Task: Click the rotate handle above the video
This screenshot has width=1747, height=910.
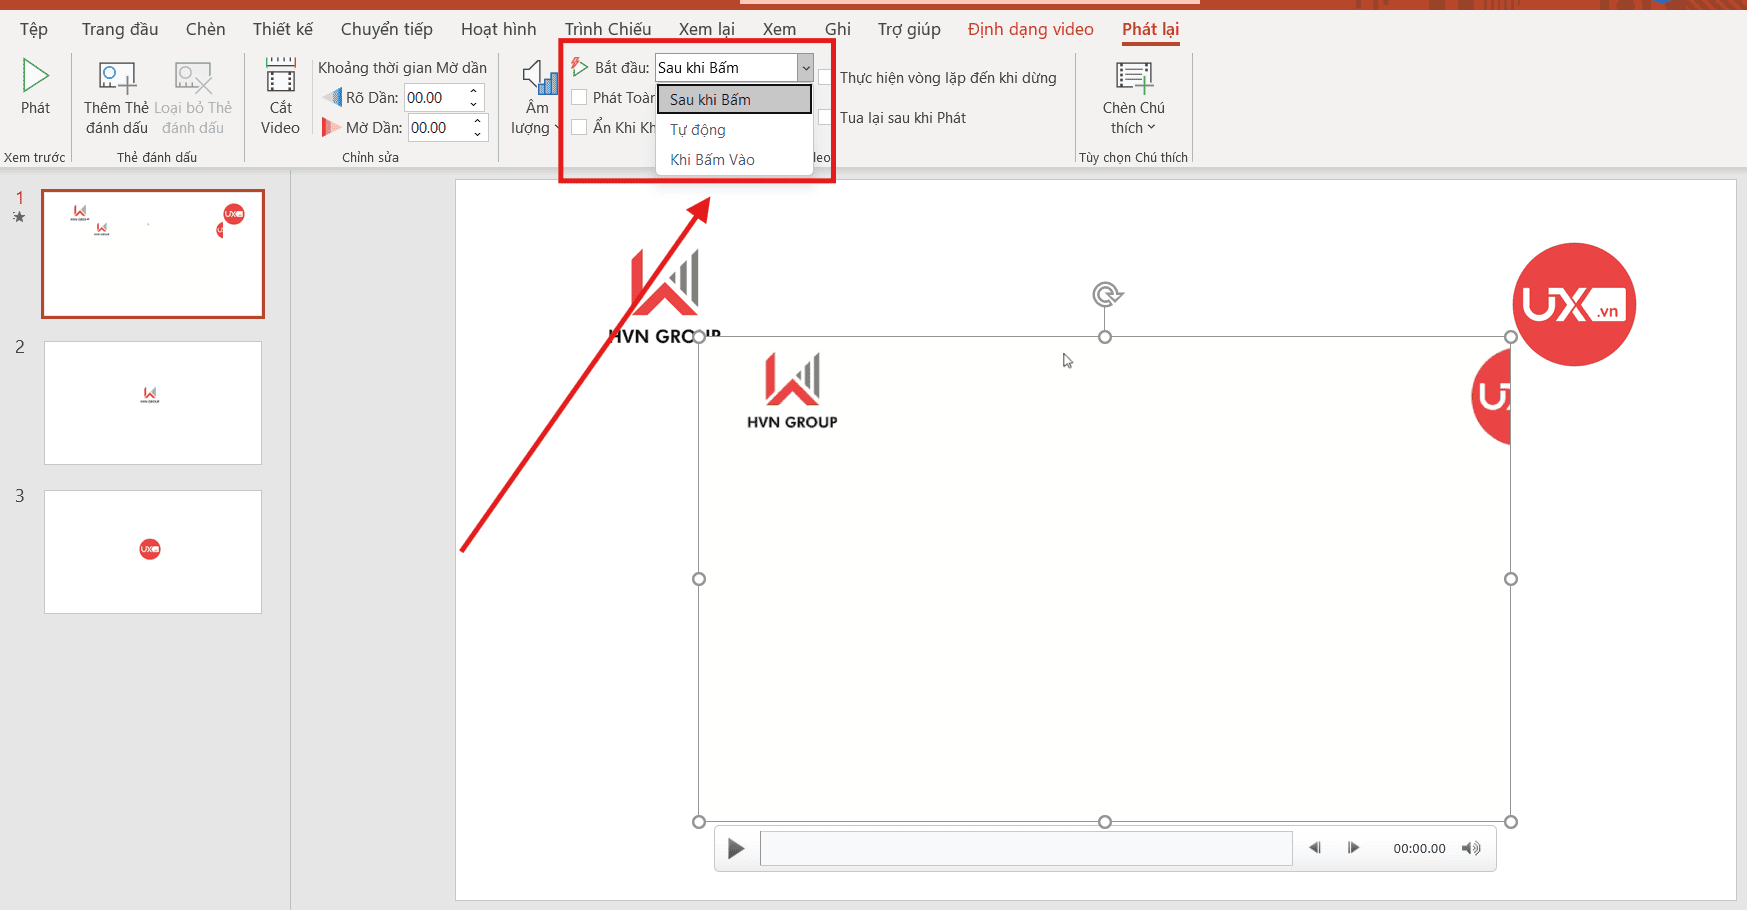Action: (1105, 294)
